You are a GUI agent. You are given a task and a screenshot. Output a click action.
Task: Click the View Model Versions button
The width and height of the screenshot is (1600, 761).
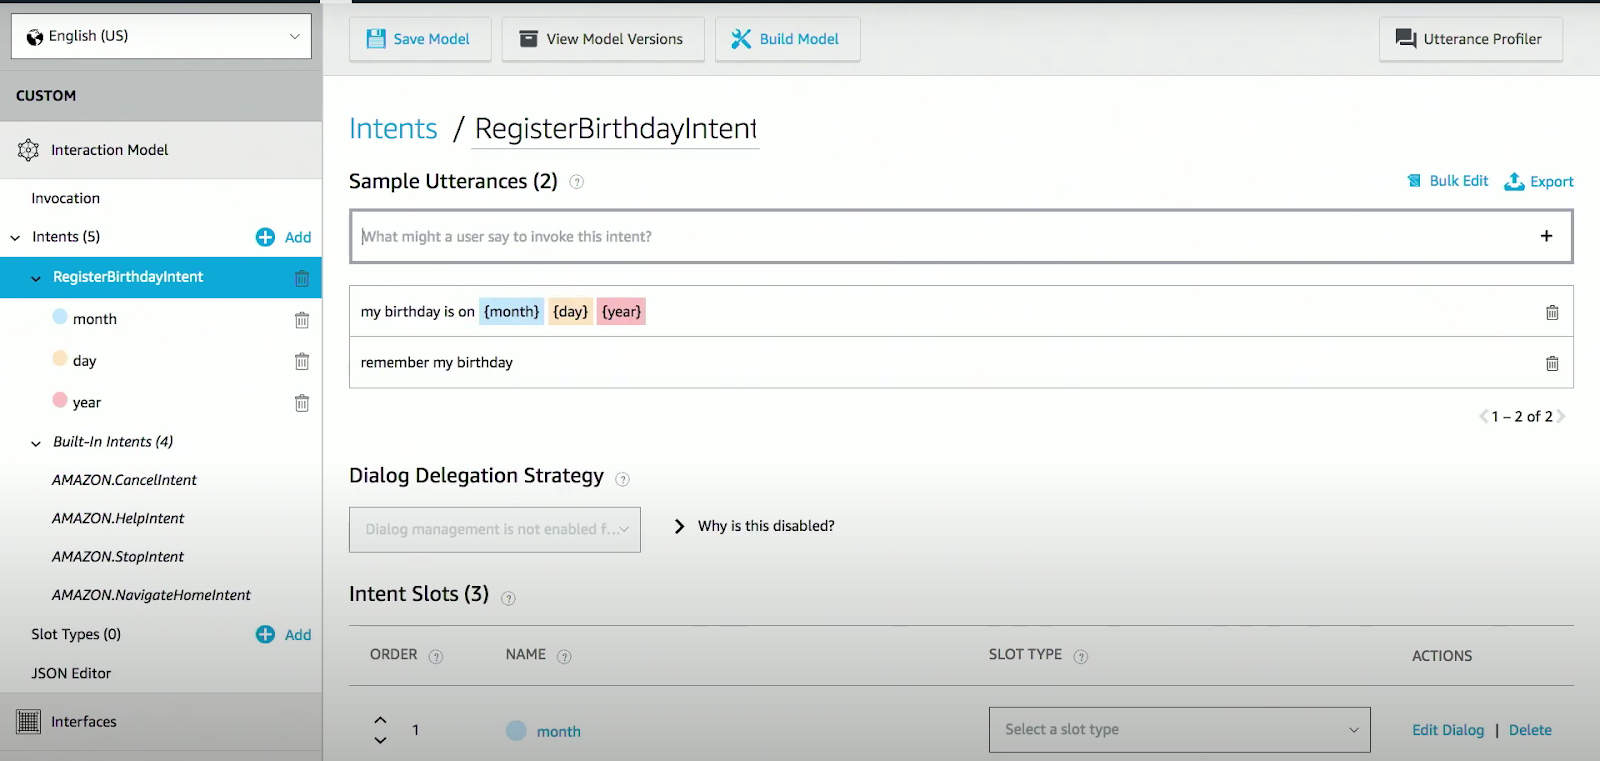click(603, 39)
